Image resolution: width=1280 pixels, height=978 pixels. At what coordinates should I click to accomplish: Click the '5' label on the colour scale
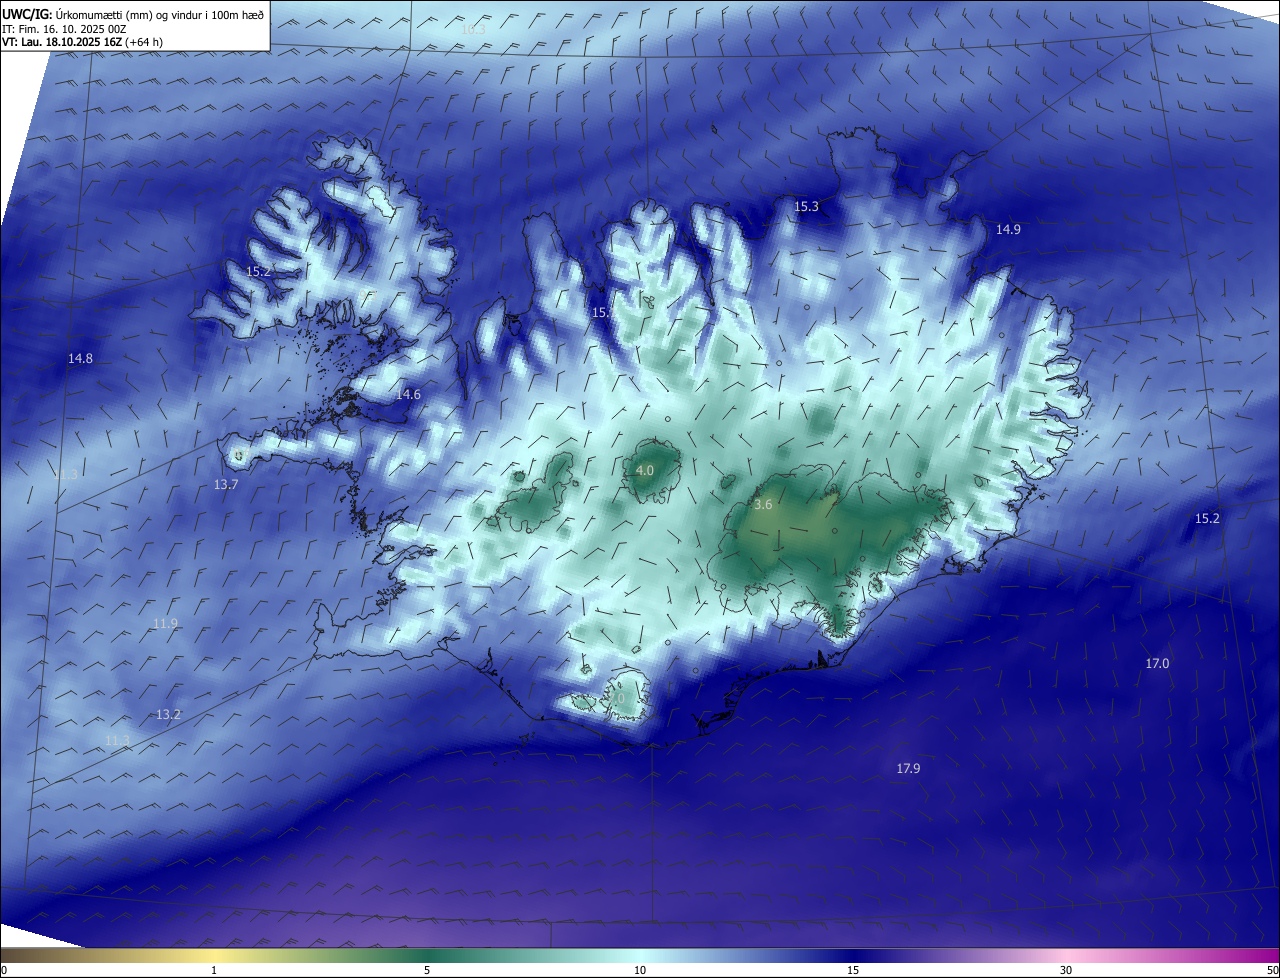(427, 970)
